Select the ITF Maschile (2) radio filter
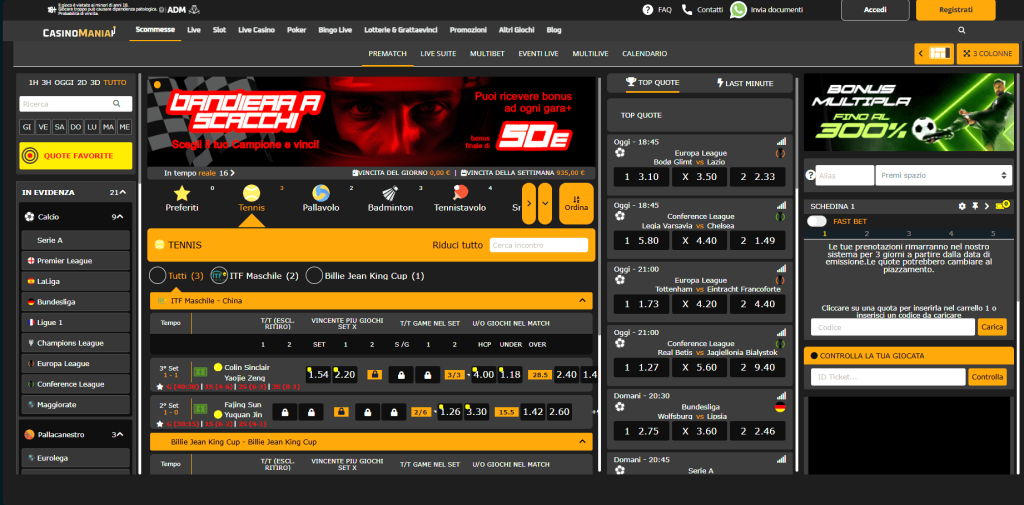This screenshot has width=1024, height=505. click(x=219, y=276)
